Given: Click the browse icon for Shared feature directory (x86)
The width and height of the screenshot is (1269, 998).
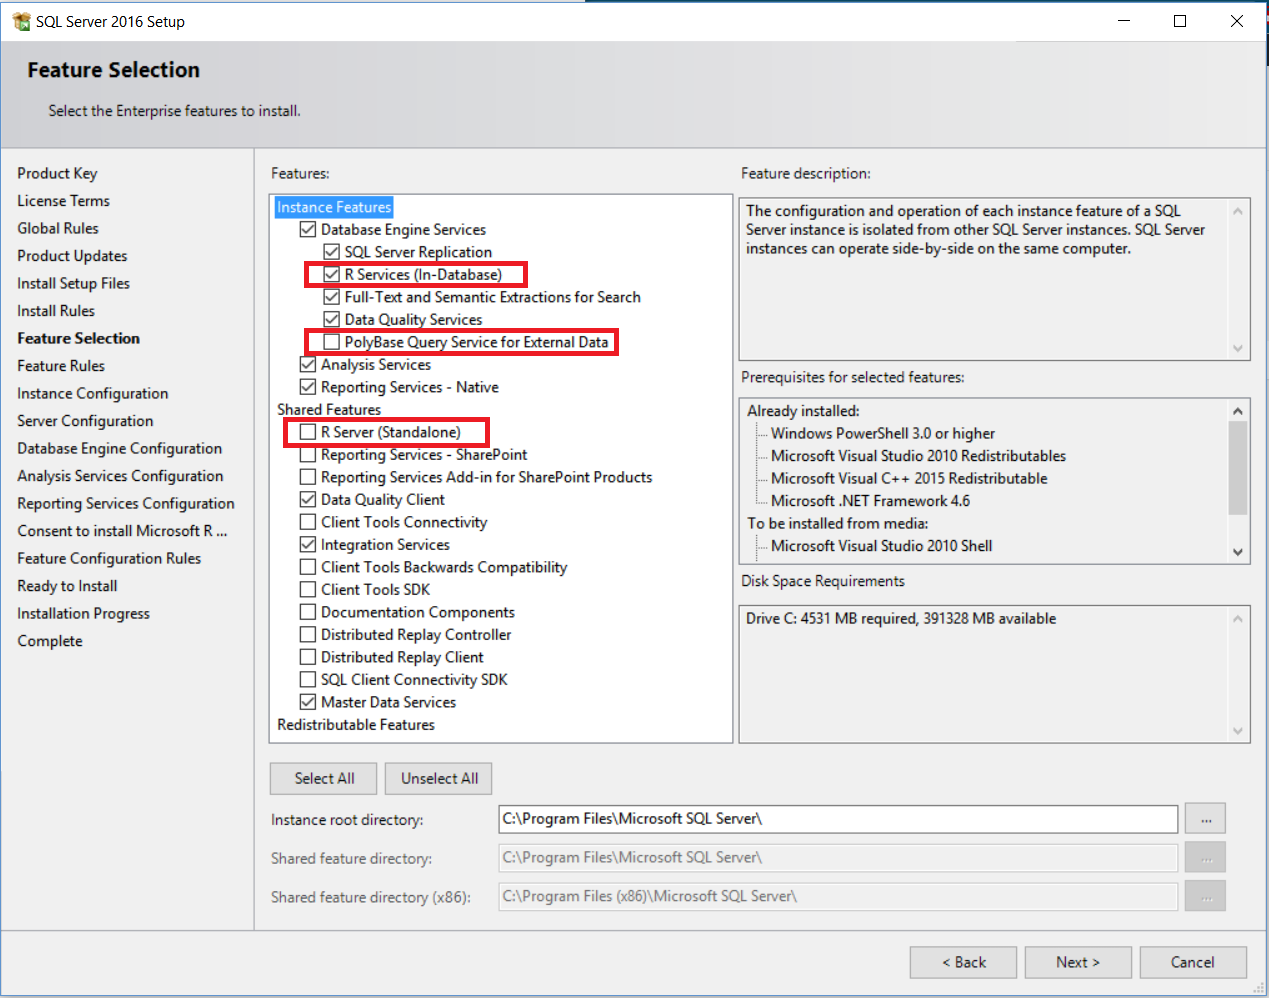Looking at the screenshot, I should 1205,896.
